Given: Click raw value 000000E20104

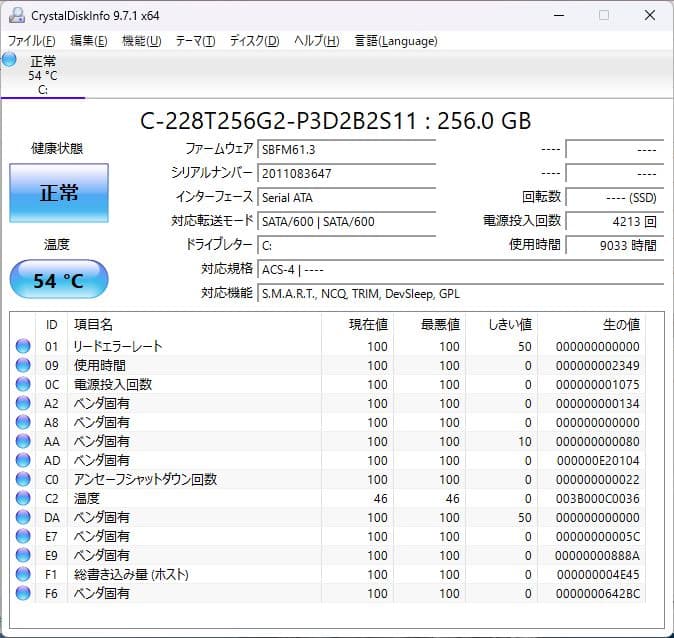Looking at the screenshot, I should point(597,460).
